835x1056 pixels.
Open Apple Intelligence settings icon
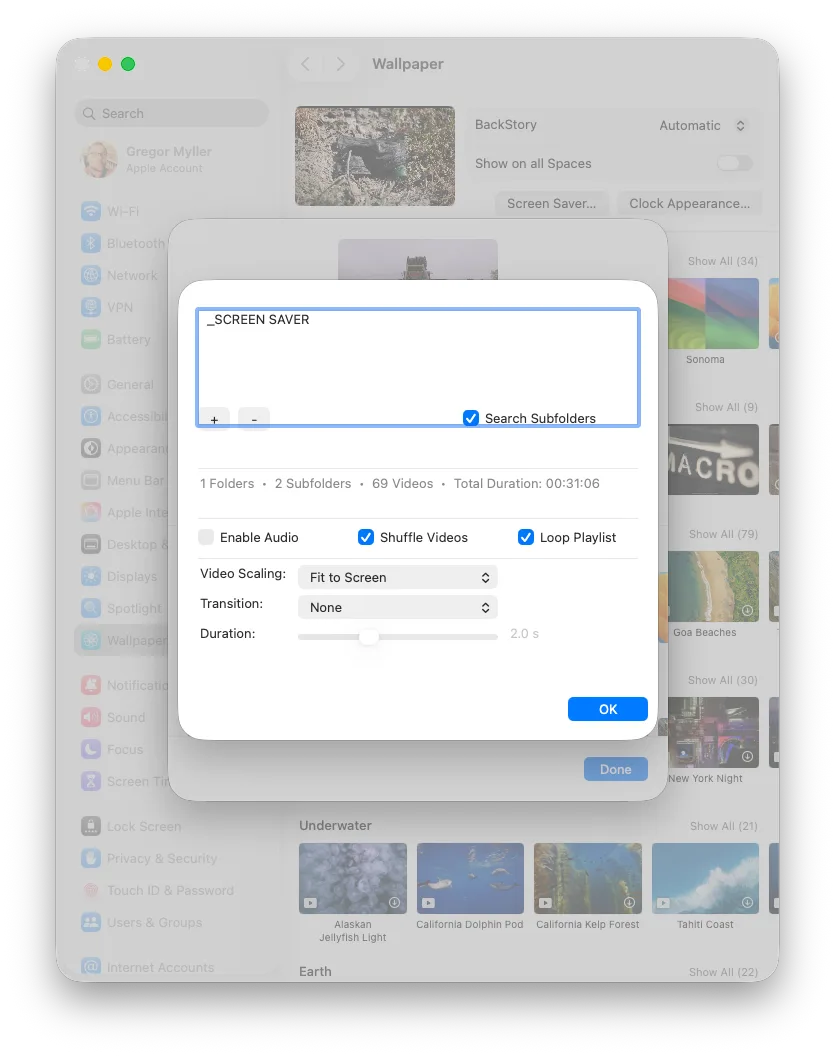coord(91,512)
